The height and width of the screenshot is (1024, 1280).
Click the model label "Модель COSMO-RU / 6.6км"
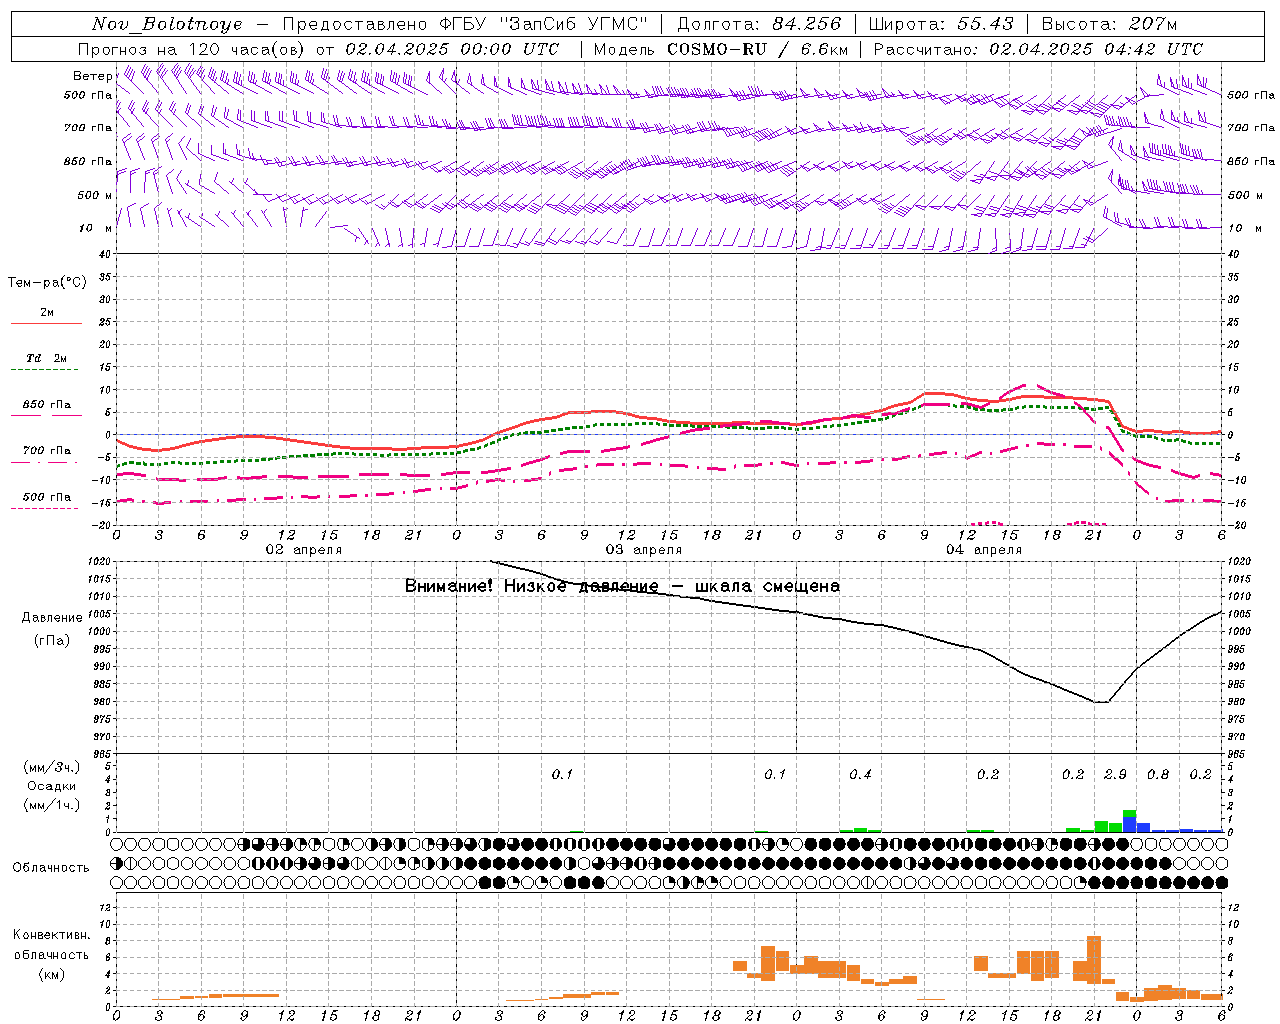[721, 49]
